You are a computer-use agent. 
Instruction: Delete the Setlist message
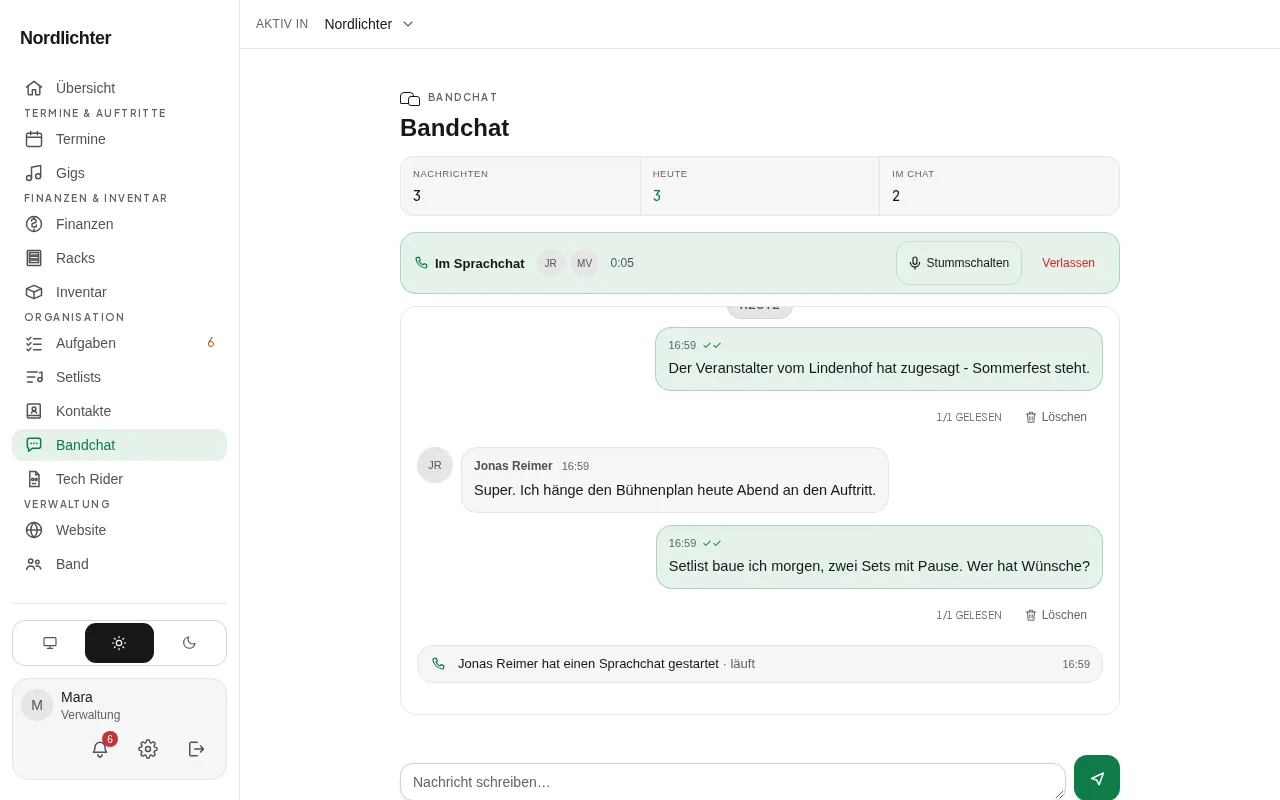(x=1056, y=615)
